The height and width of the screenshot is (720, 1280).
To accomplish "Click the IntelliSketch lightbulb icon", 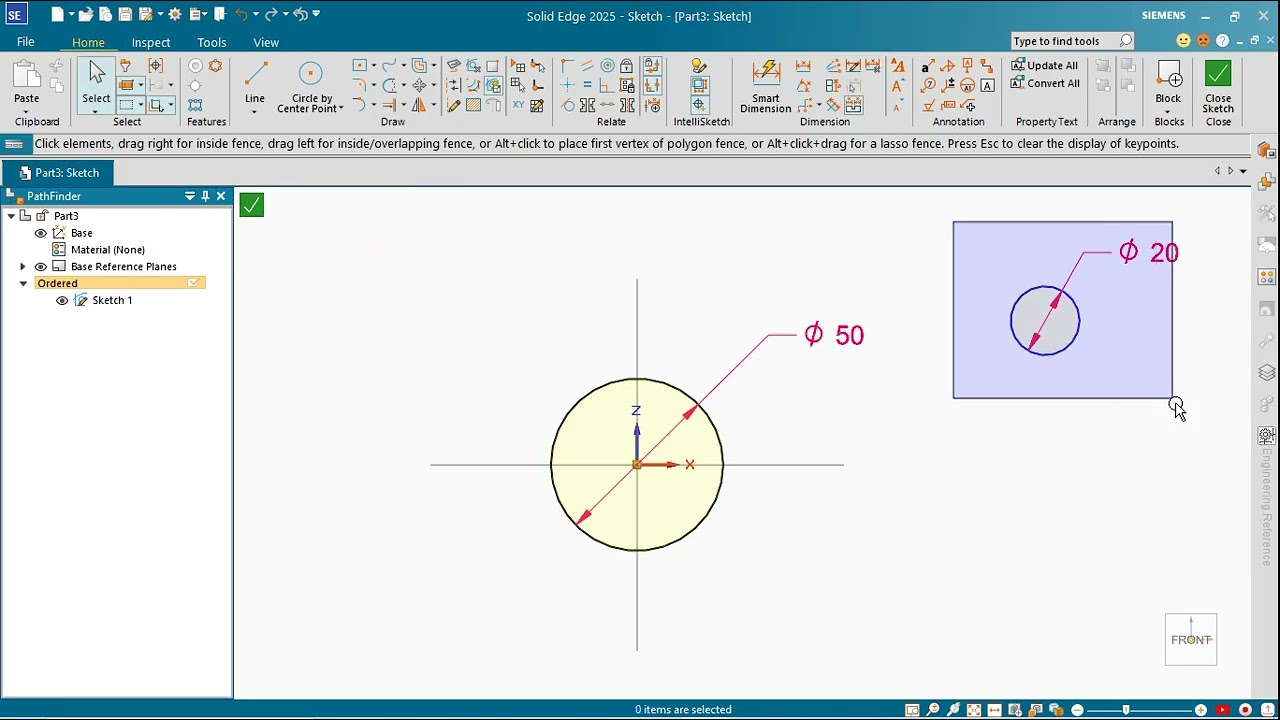I will (x=700, y=66).
